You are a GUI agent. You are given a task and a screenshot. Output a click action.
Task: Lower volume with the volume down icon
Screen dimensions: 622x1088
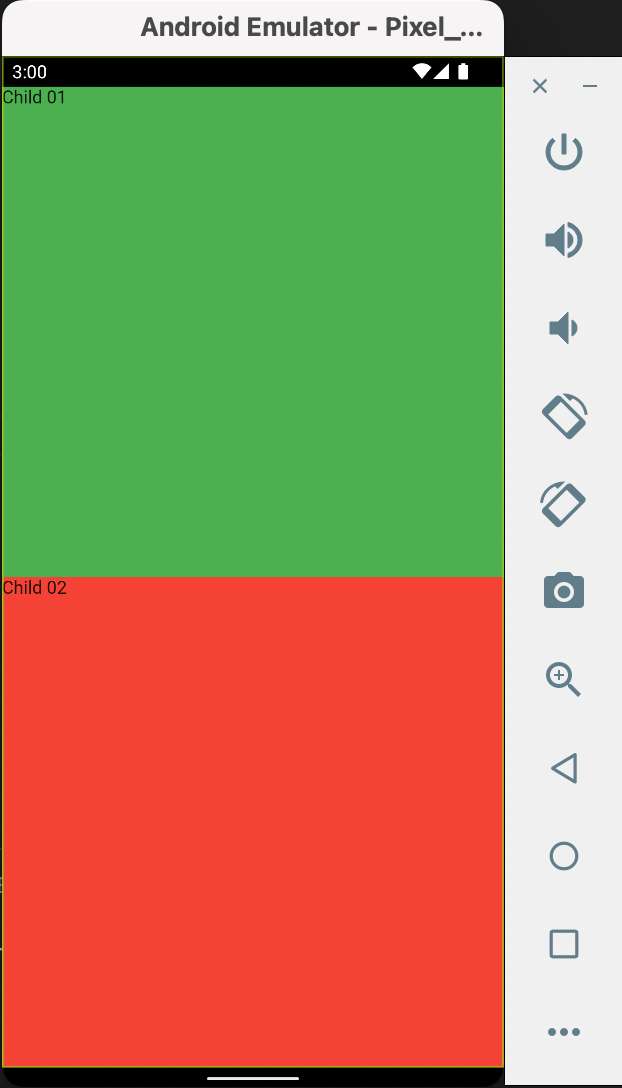tap(564, 328)
